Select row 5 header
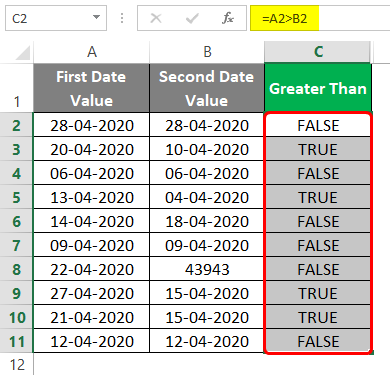 click(17, 197)
